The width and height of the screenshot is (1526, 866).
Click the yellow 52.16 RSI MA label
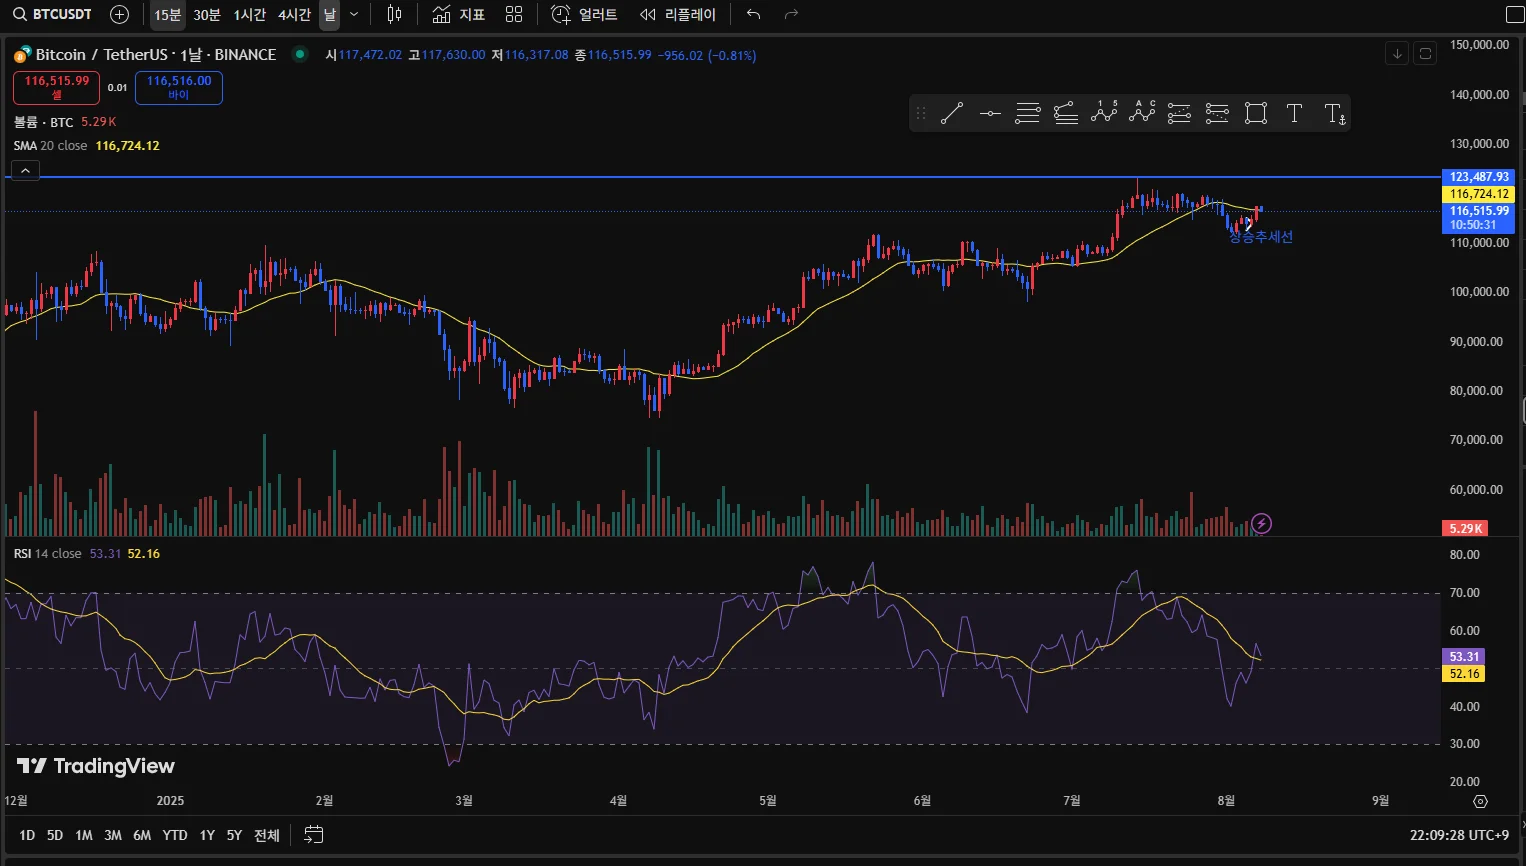coord(1464,674)
